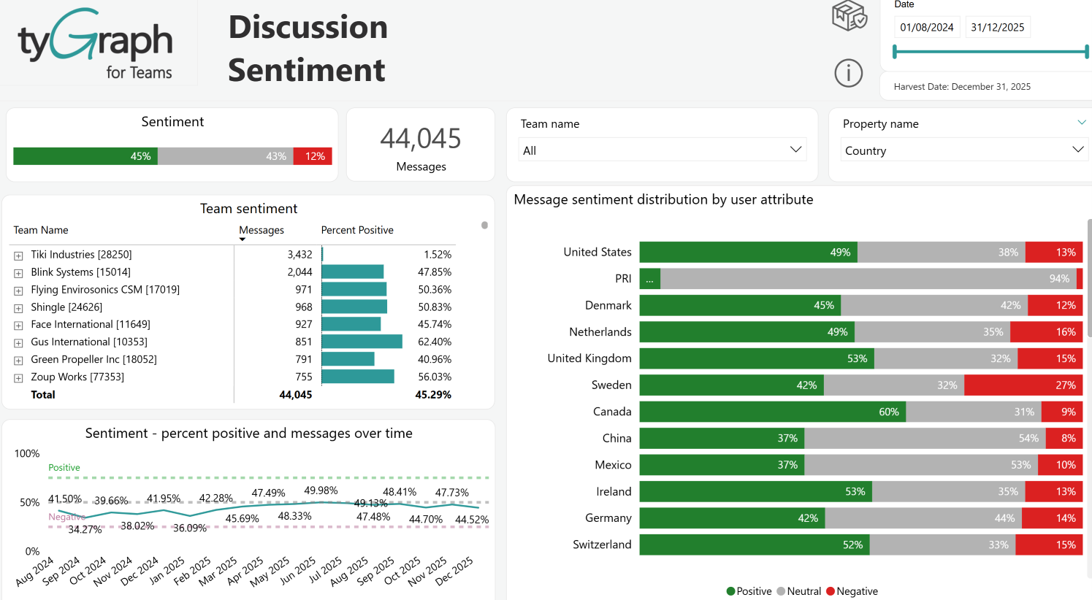Expand the Face International [11649] row

click(x=19, y=325)
